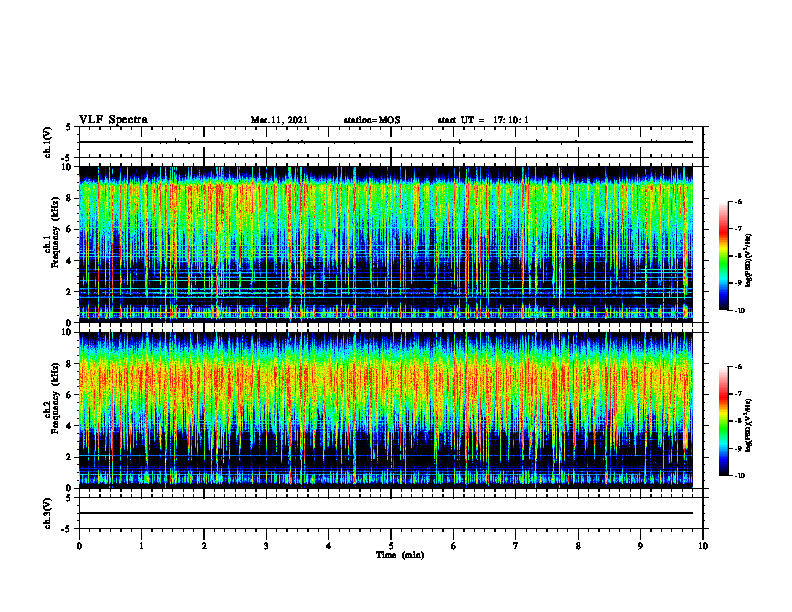Click the "-5" tick on ch.1(V) axis
The width and height of the screenshot is (792, 612).
(x=67, y=158)
